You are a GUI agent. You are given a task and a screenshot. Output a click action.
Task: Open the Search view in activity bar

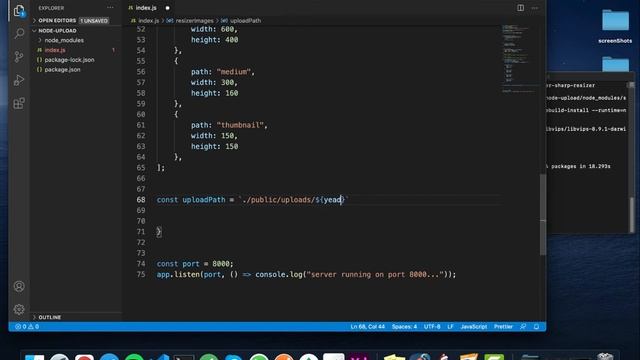click(19, 33)
